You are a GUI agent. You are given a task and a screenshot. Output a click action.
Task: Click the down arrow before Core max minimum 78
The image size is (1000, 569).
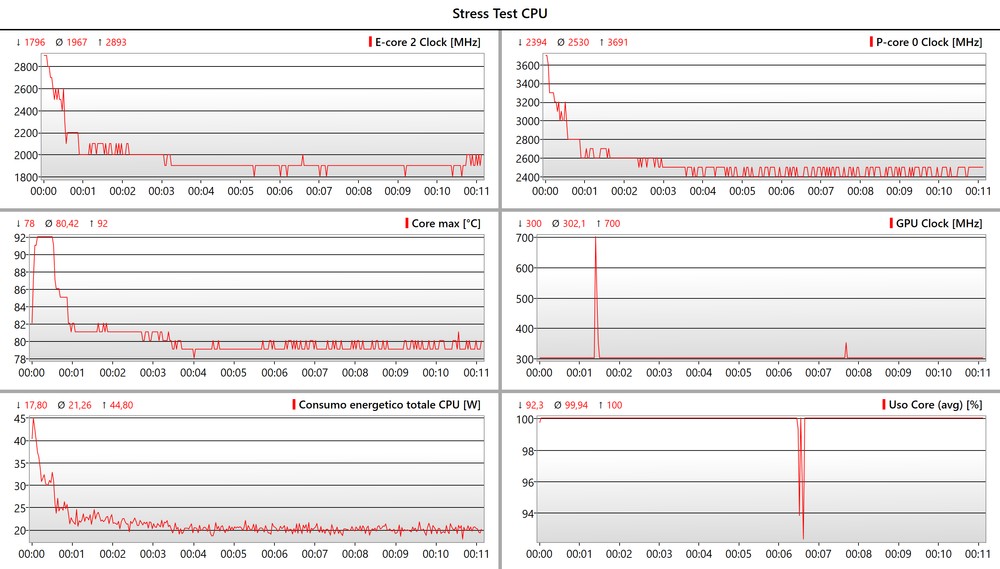19,223
